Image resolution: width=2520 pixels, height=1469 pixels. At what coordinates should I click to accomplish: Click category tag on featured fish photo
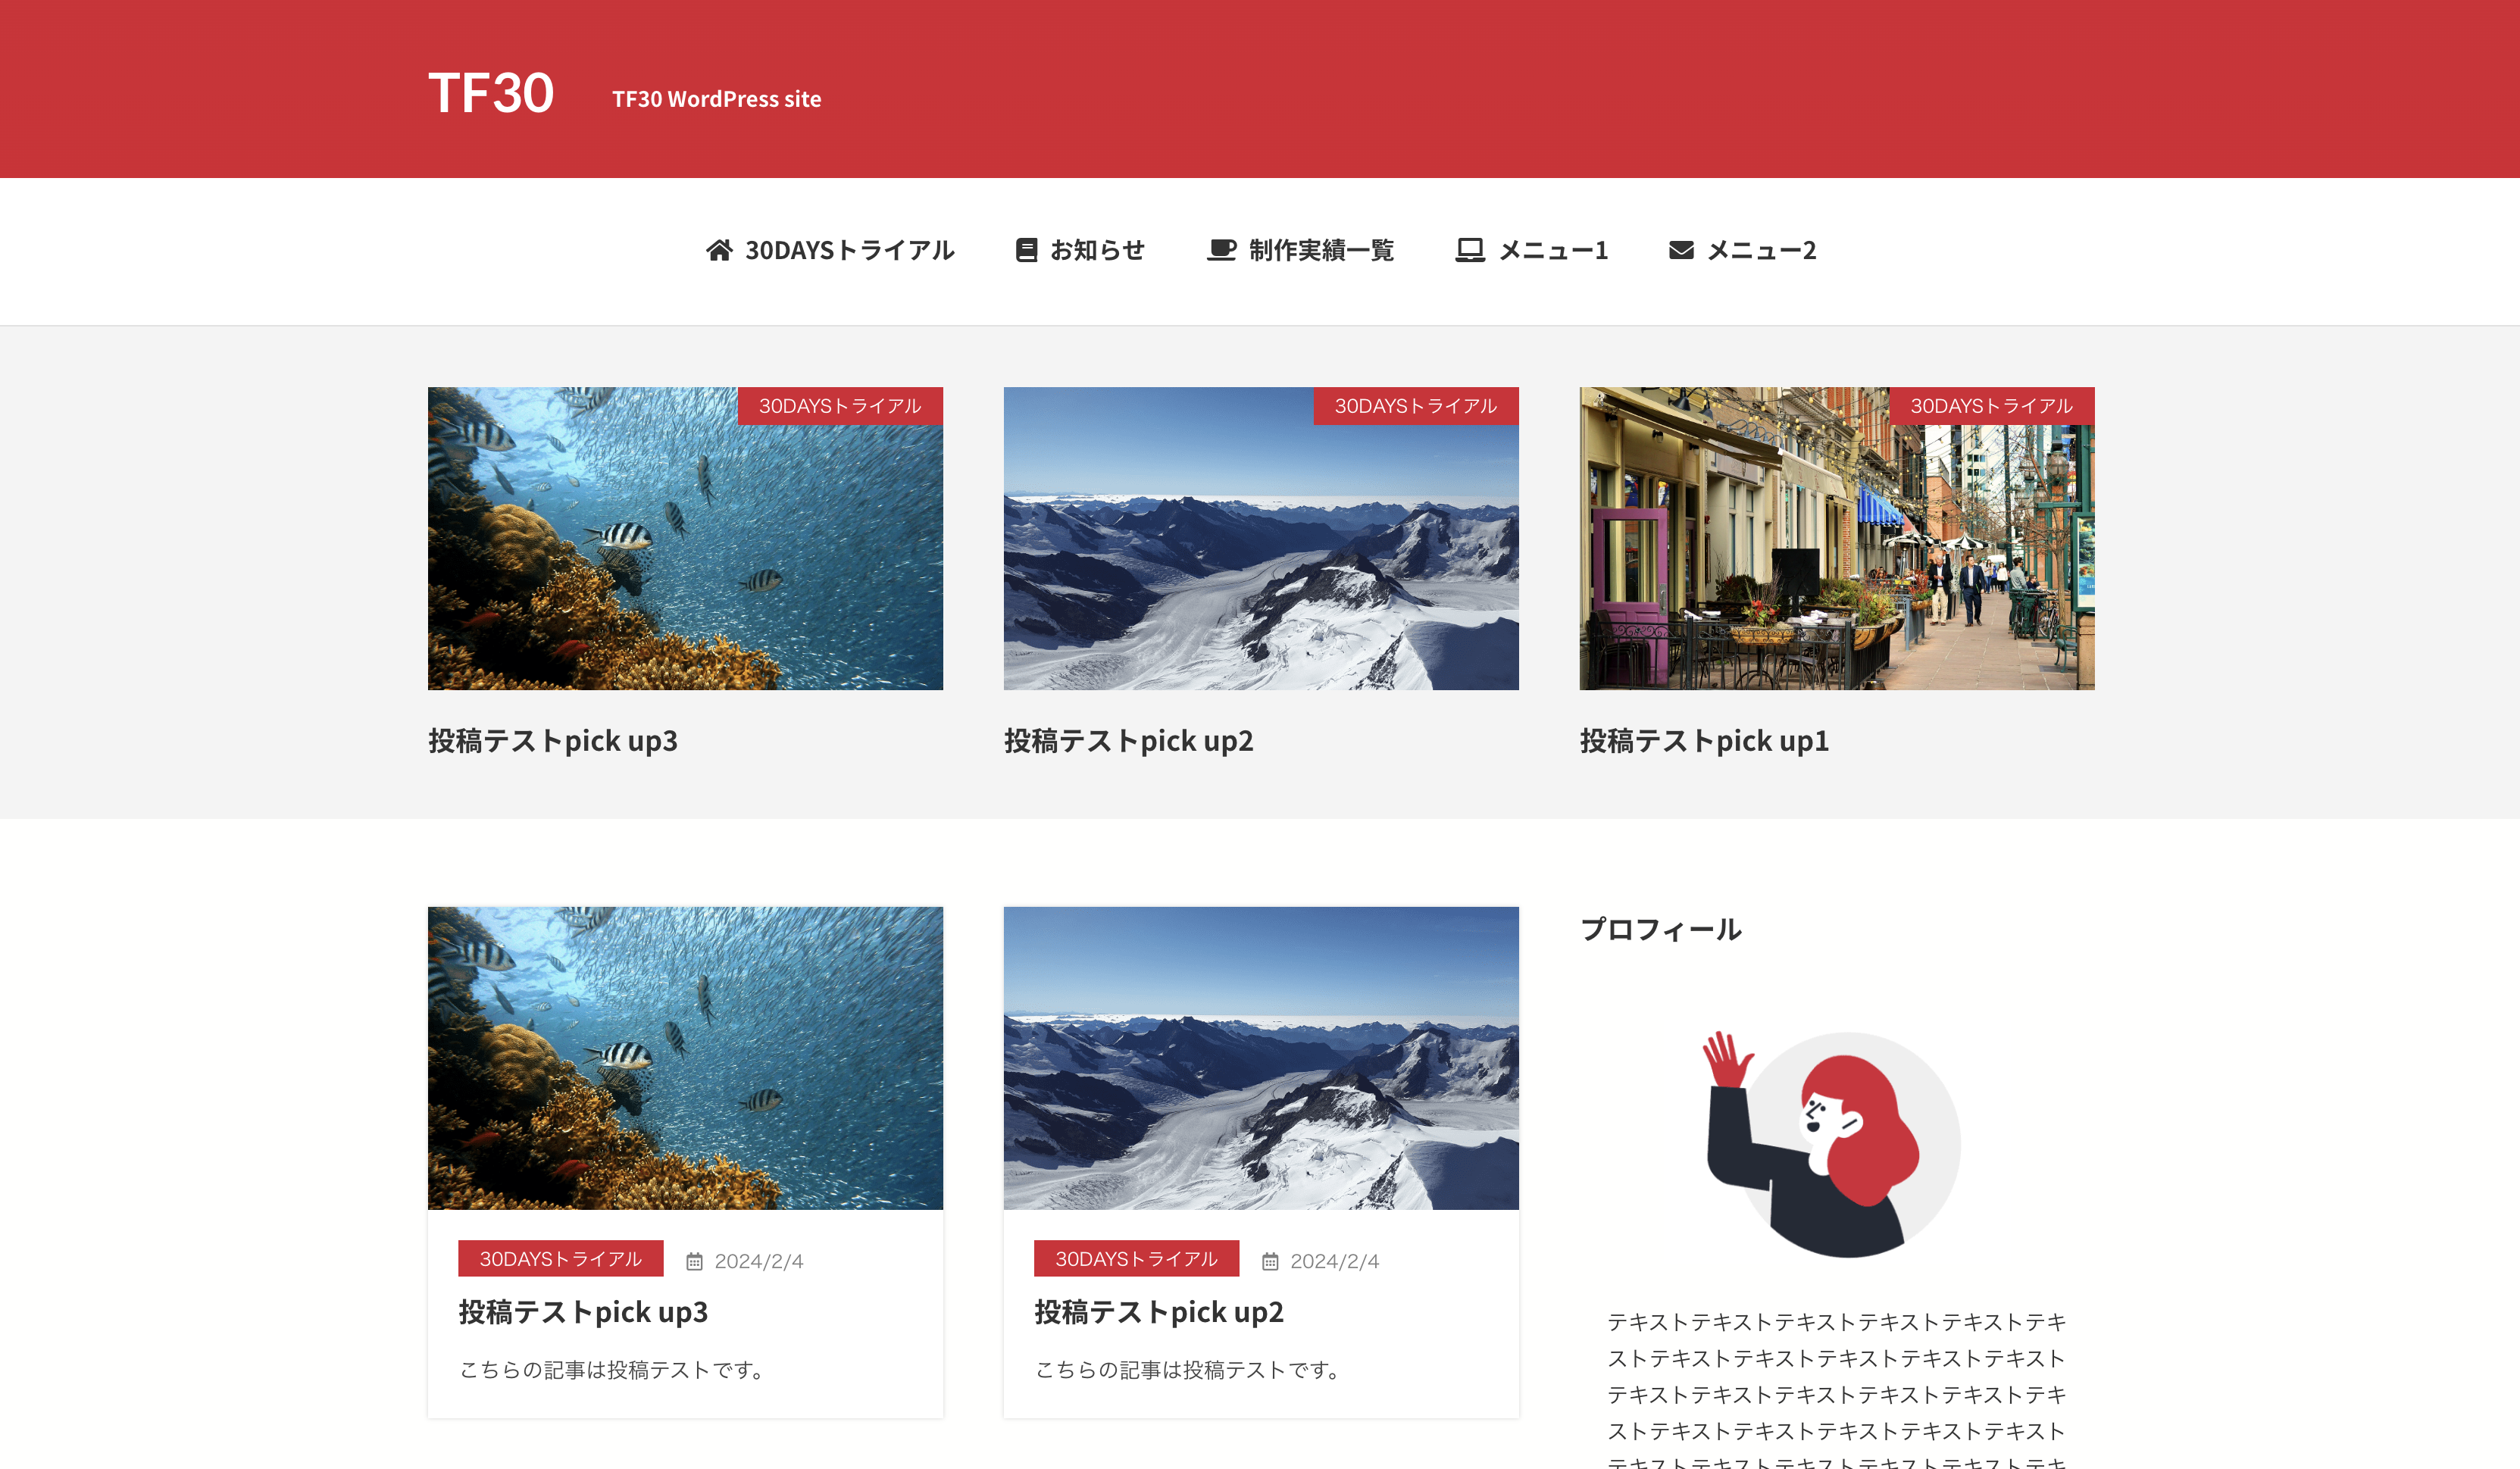840,406
